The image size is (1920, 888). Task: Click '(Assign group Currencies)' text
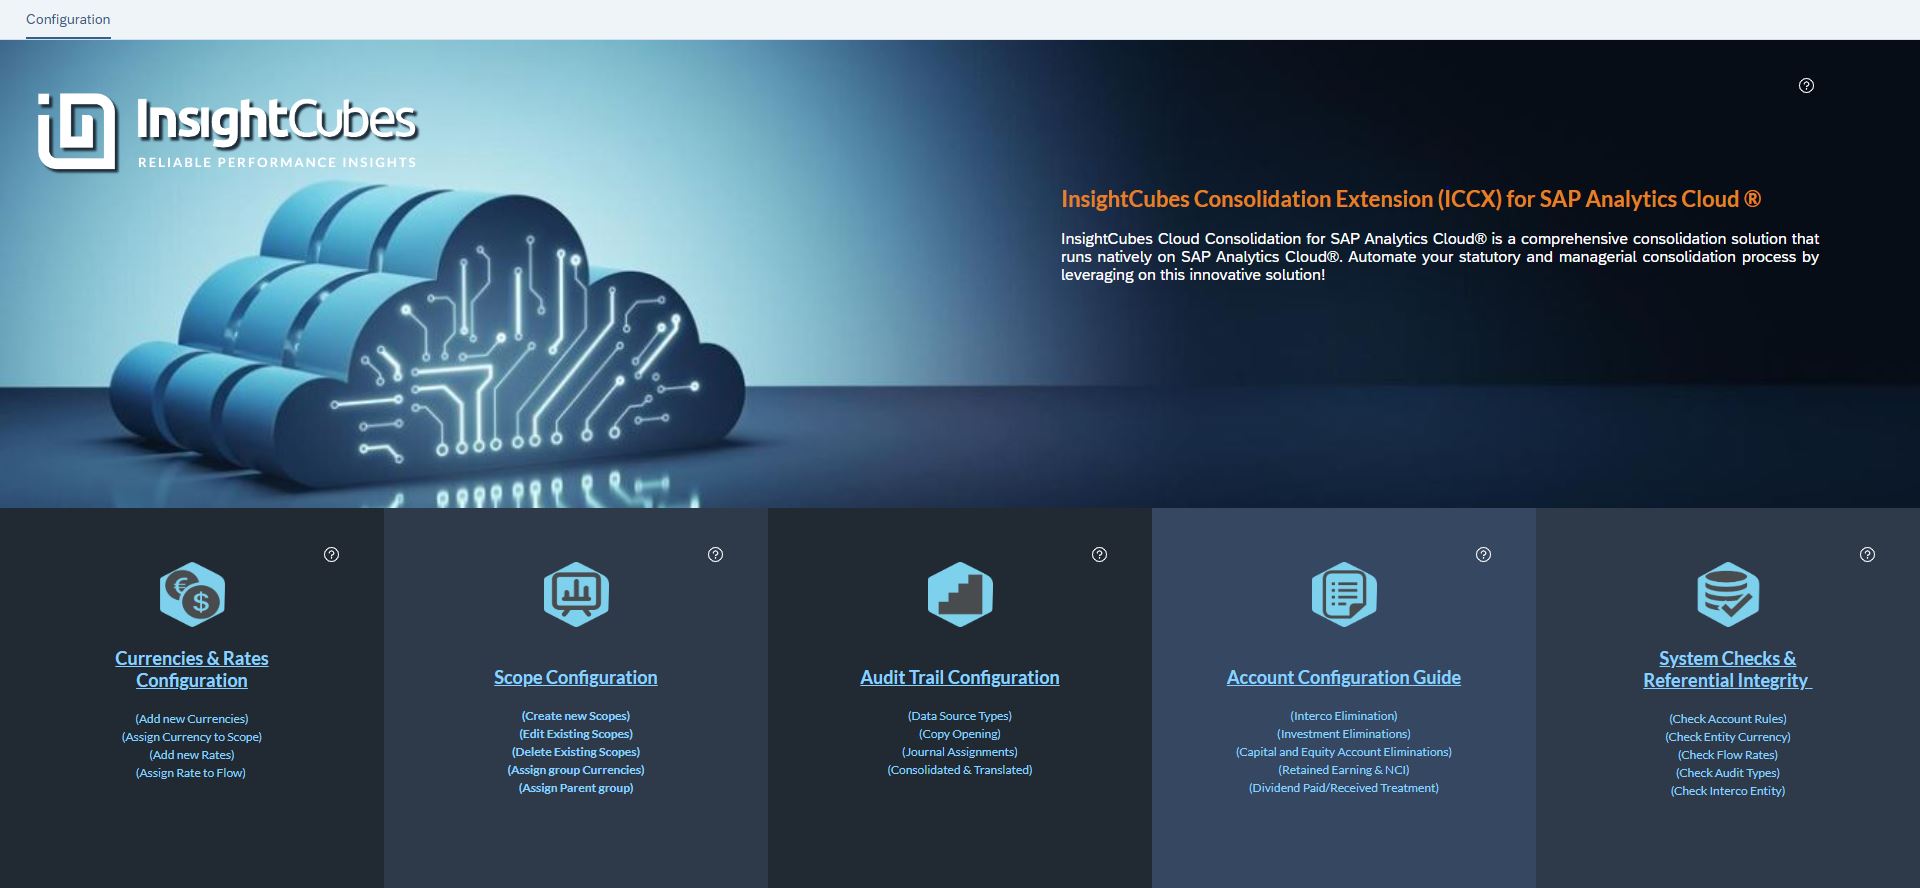coord(576,770)
